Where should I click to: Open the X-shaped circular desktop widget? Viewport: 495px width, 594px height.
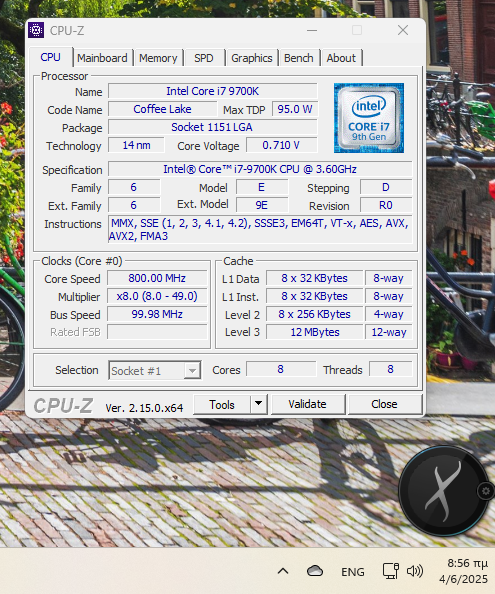point(443,491)
